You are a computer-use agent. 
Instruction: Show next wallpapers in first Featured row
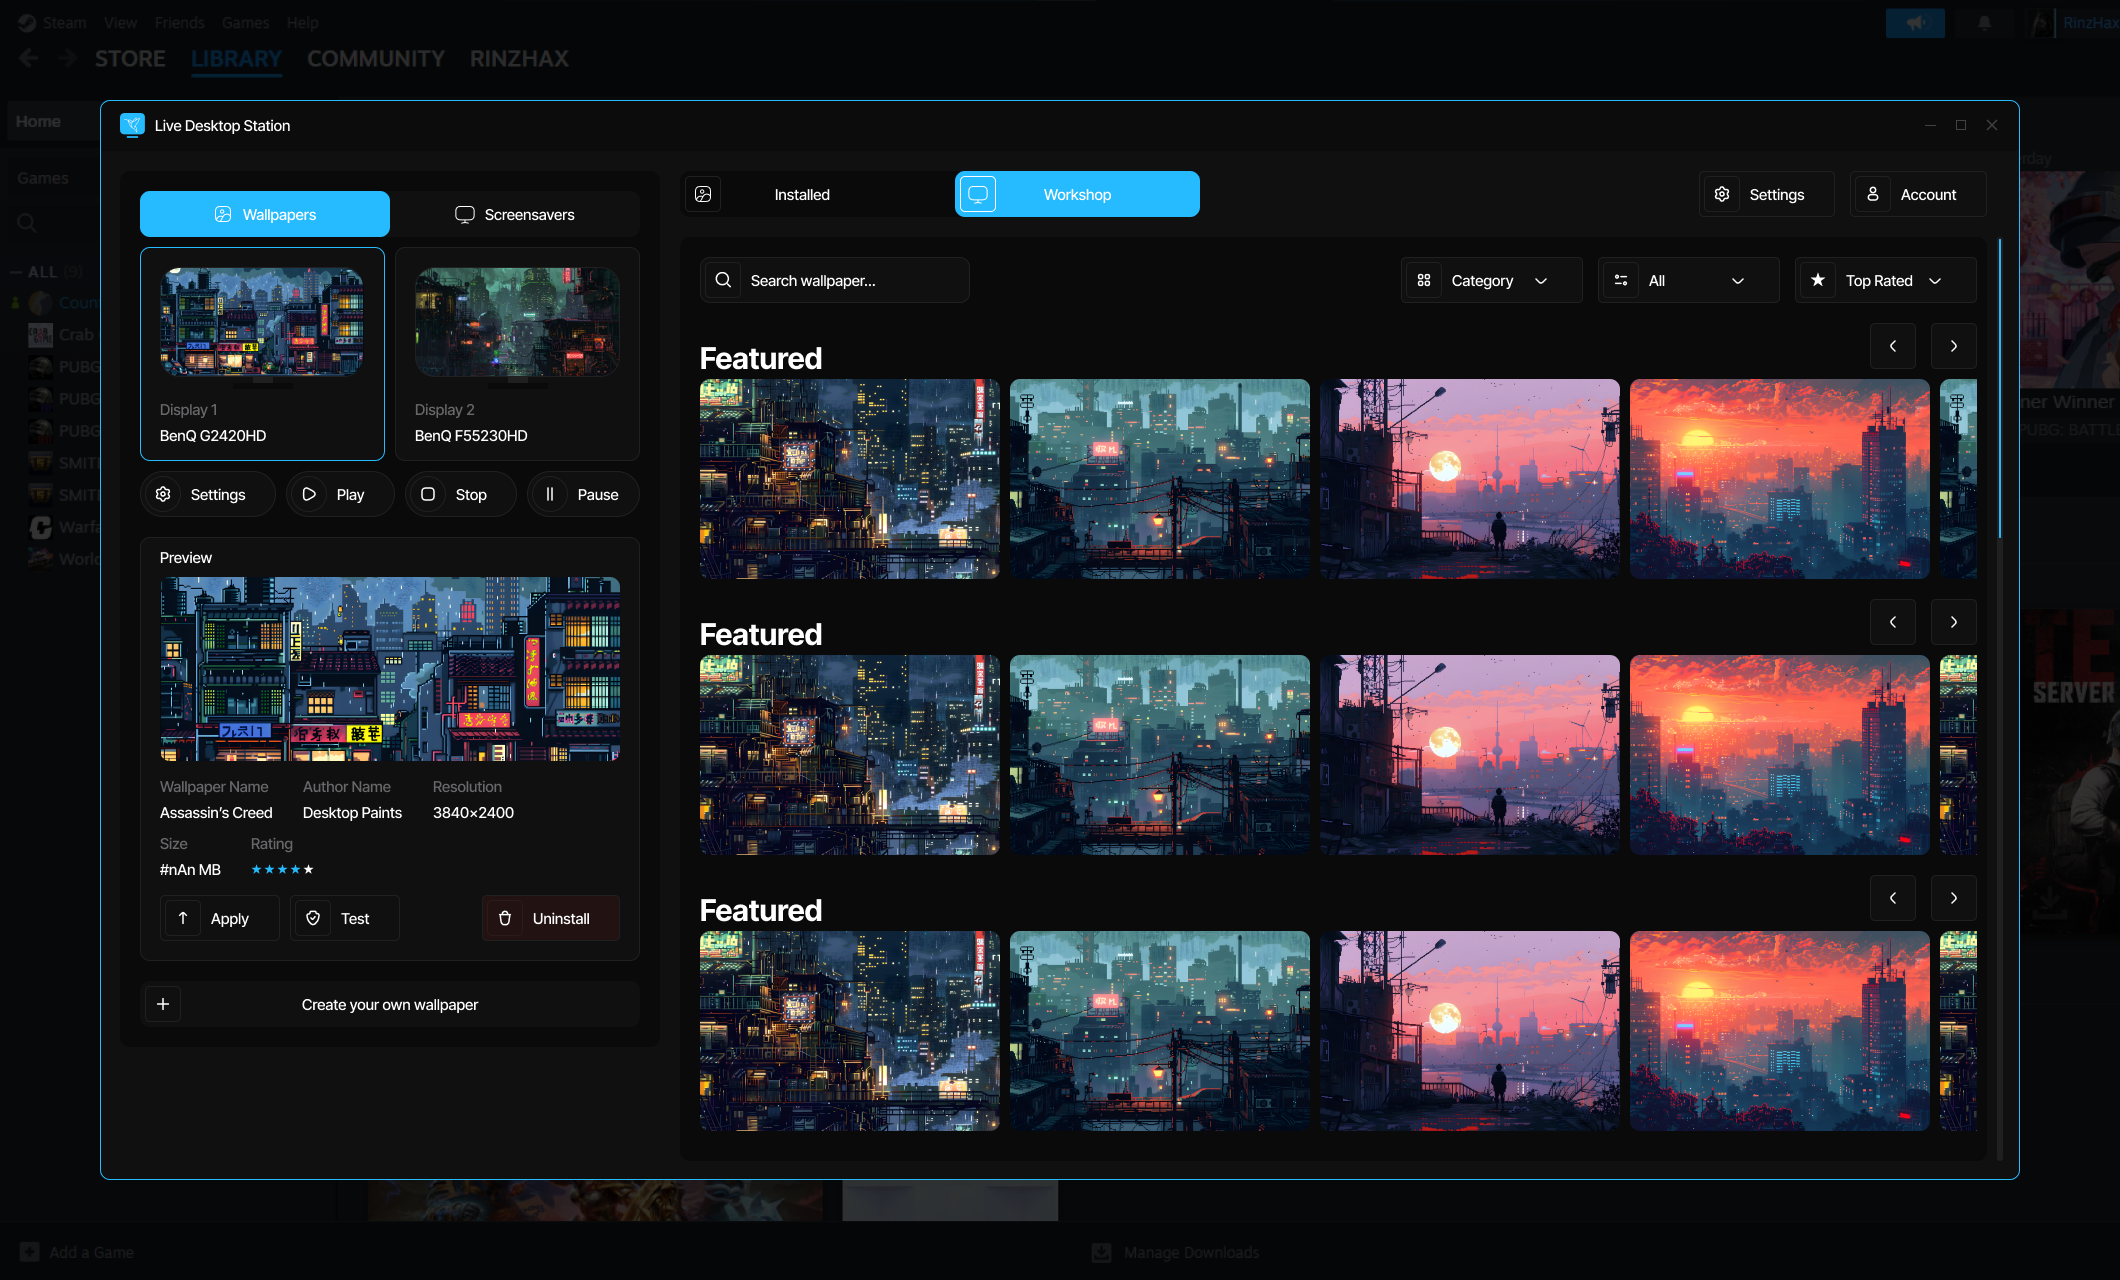pos(1954,346)
